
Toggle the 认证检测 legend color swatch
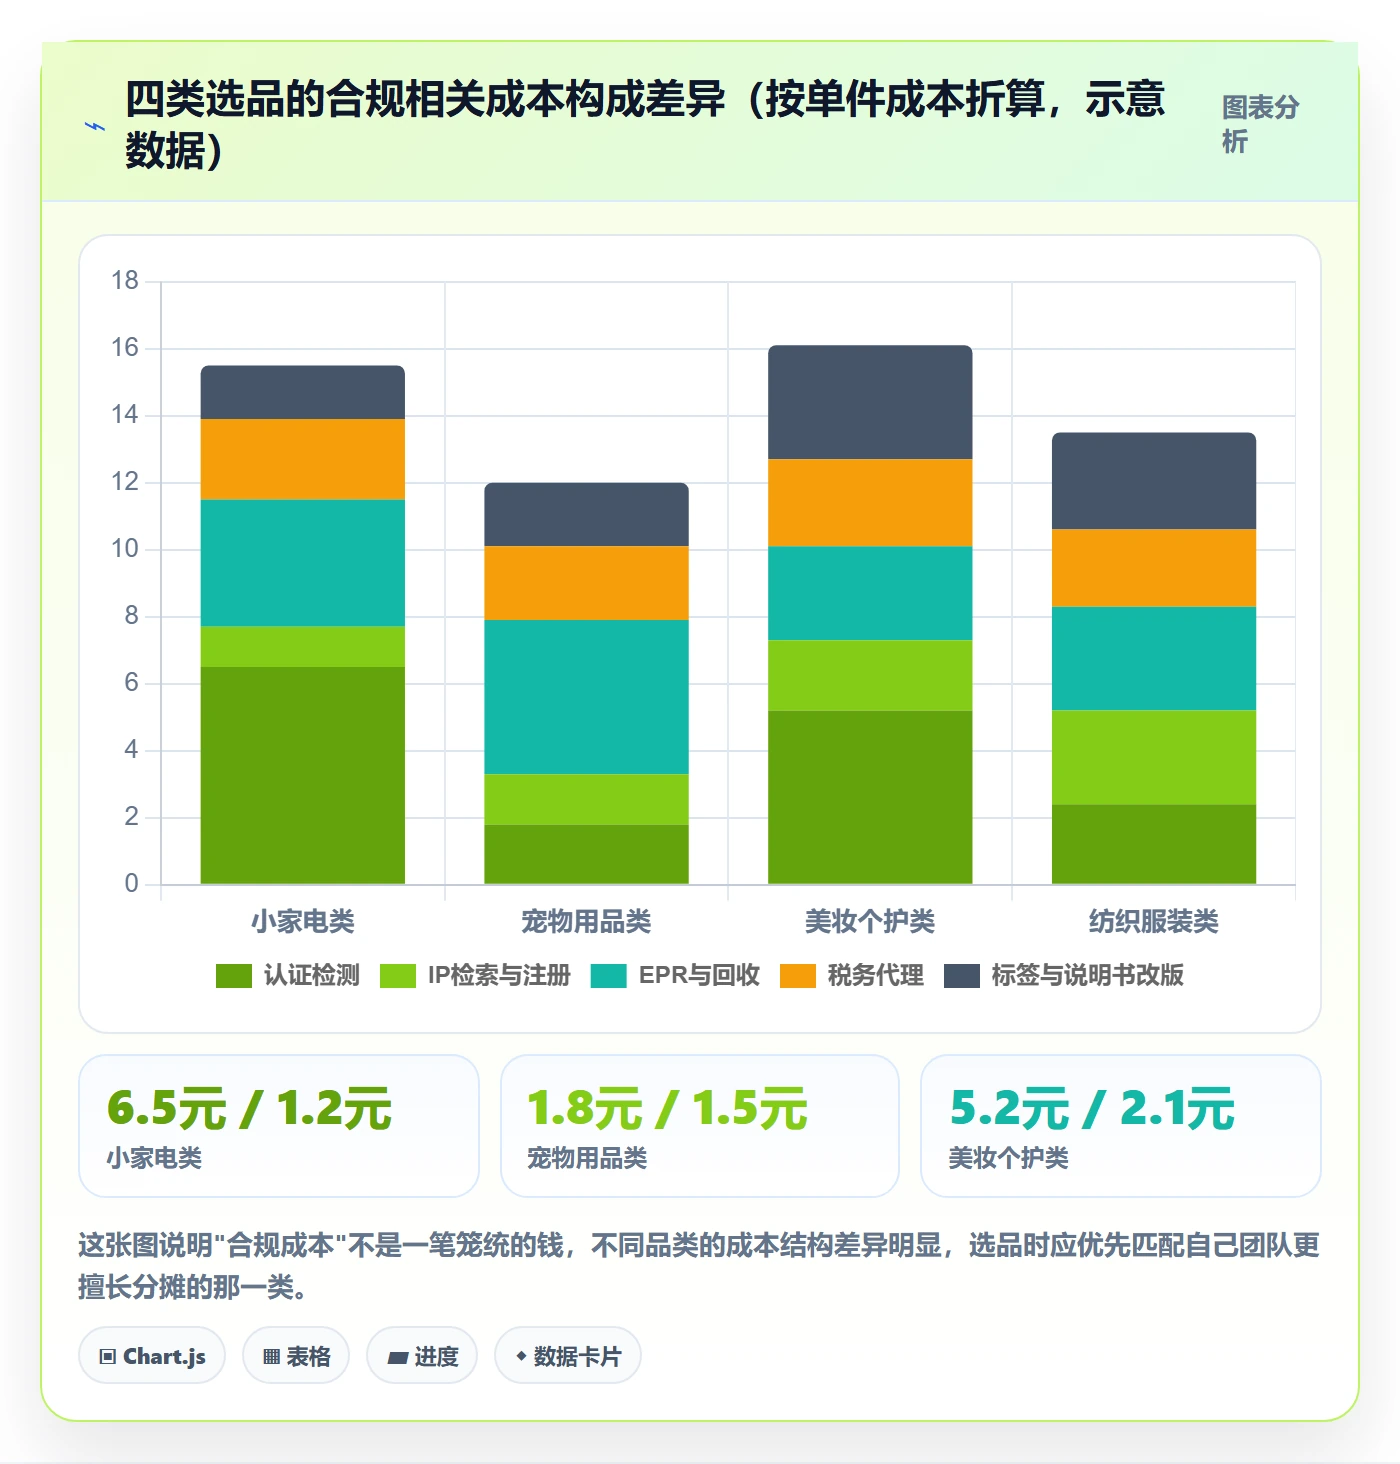[x=234, y=976]
